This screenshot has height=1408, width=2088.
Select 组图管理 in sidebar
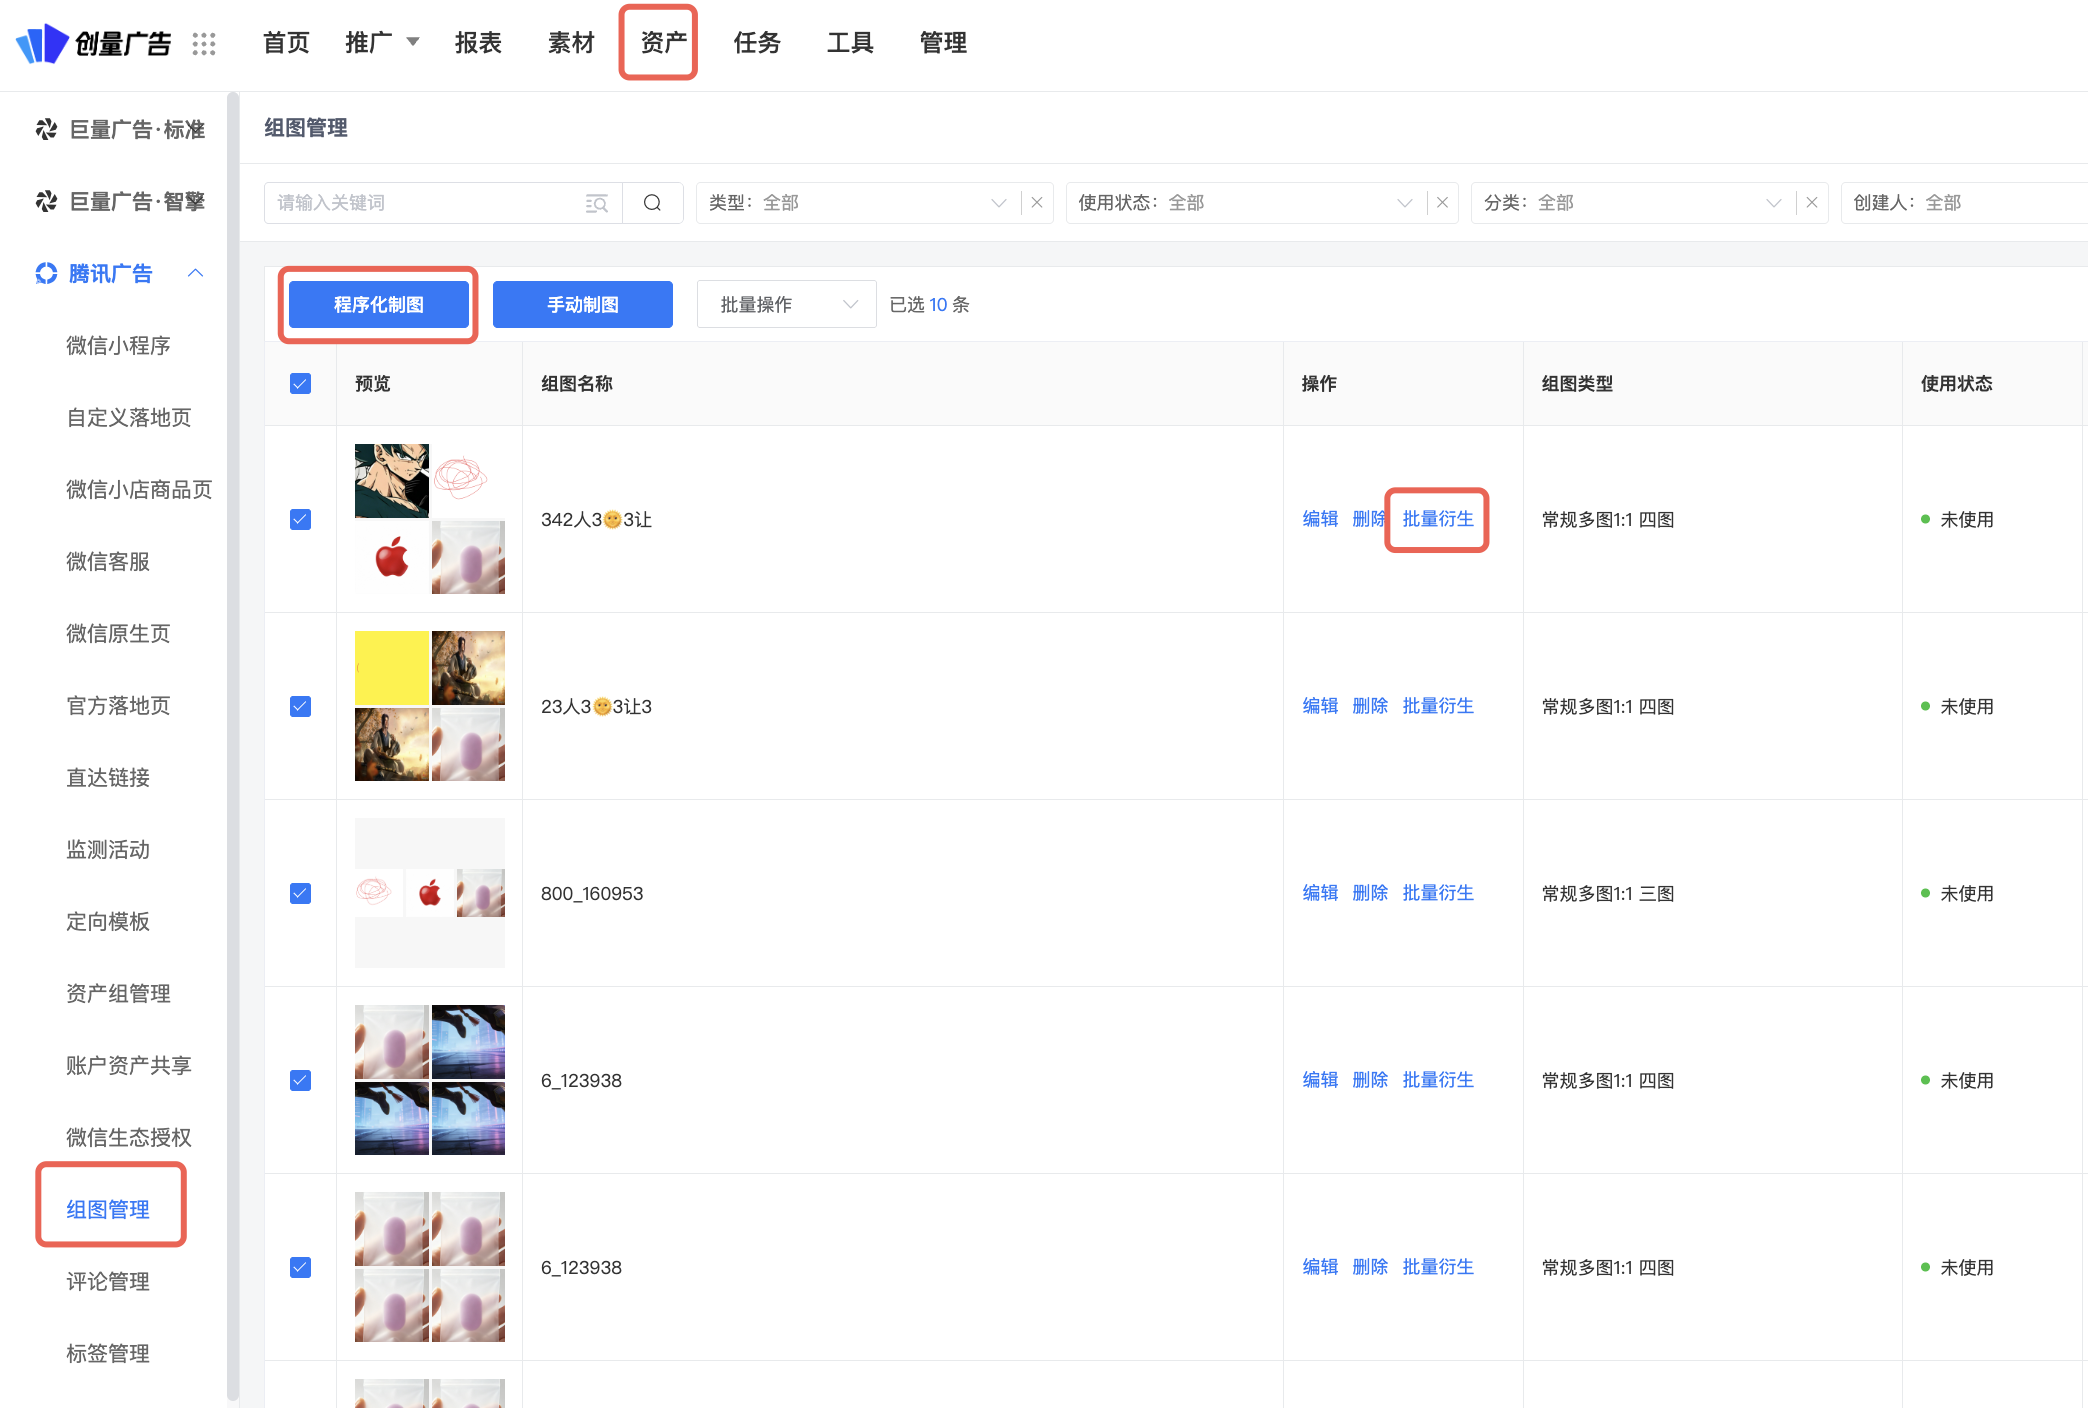click(108, 1209)
